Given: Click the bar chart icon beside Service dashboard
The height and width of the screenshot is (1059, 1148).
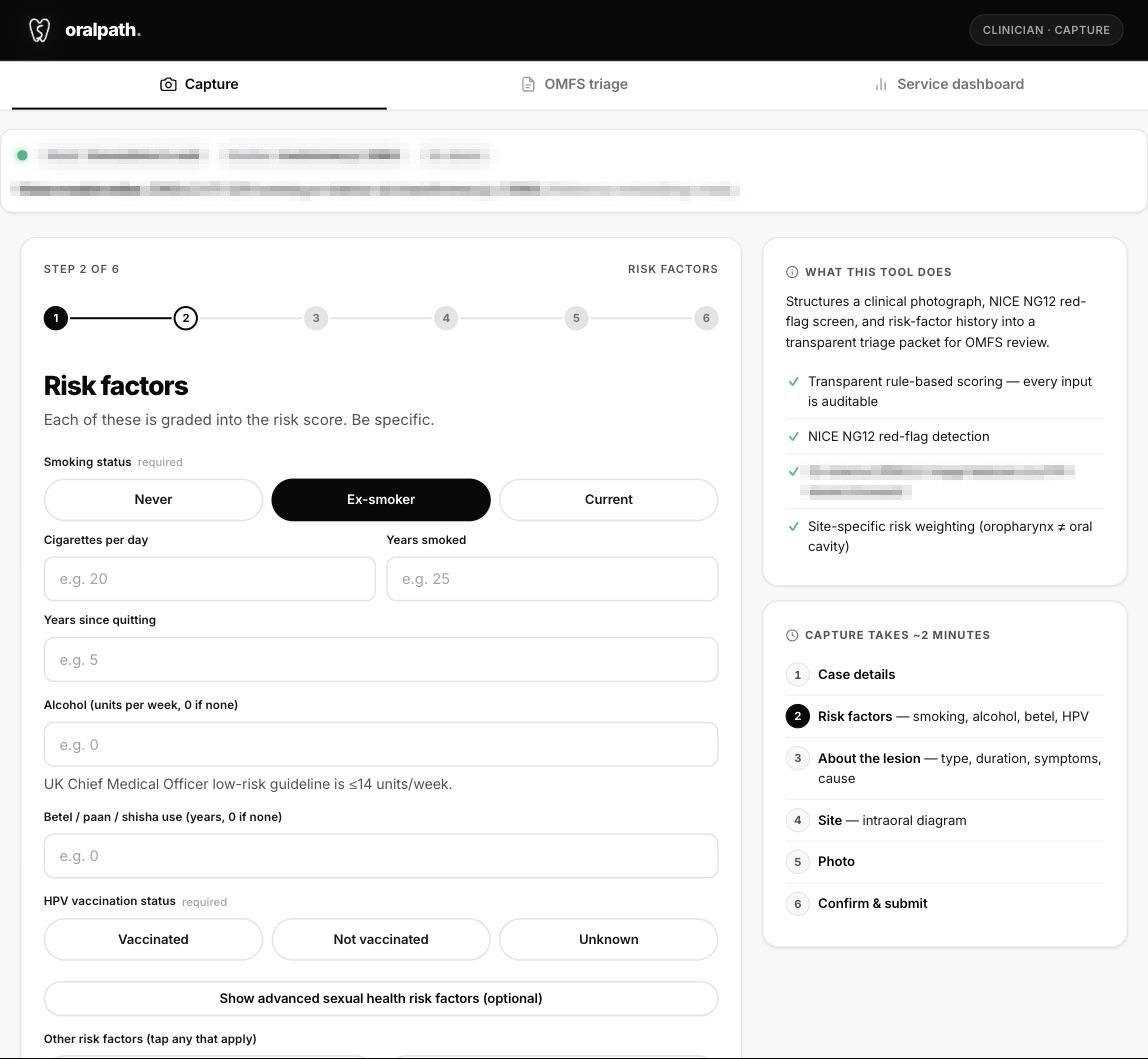Looking at the screenshot, I should [881, 84].
